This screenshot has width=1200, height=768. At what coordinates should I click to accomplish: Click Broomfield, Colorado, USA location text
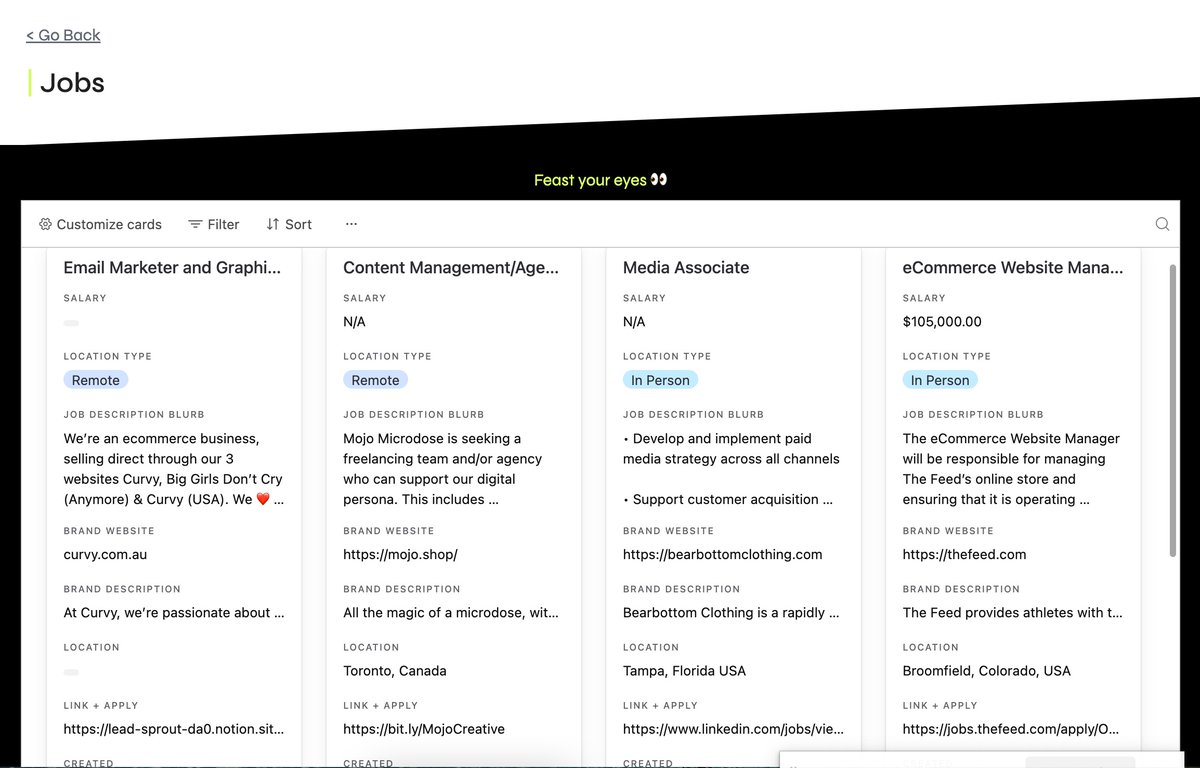coord(987,671)
